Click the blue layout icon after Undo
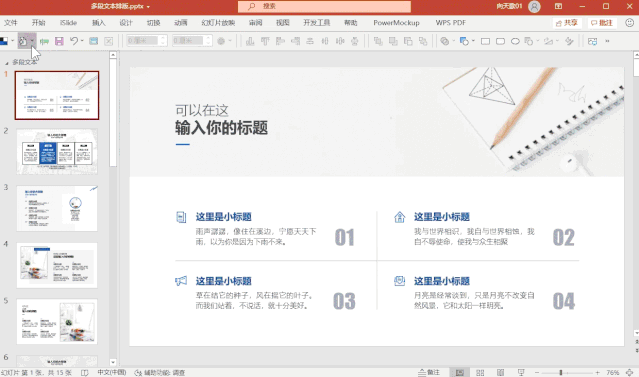The image size is (639, 377). tap(94, 41)
